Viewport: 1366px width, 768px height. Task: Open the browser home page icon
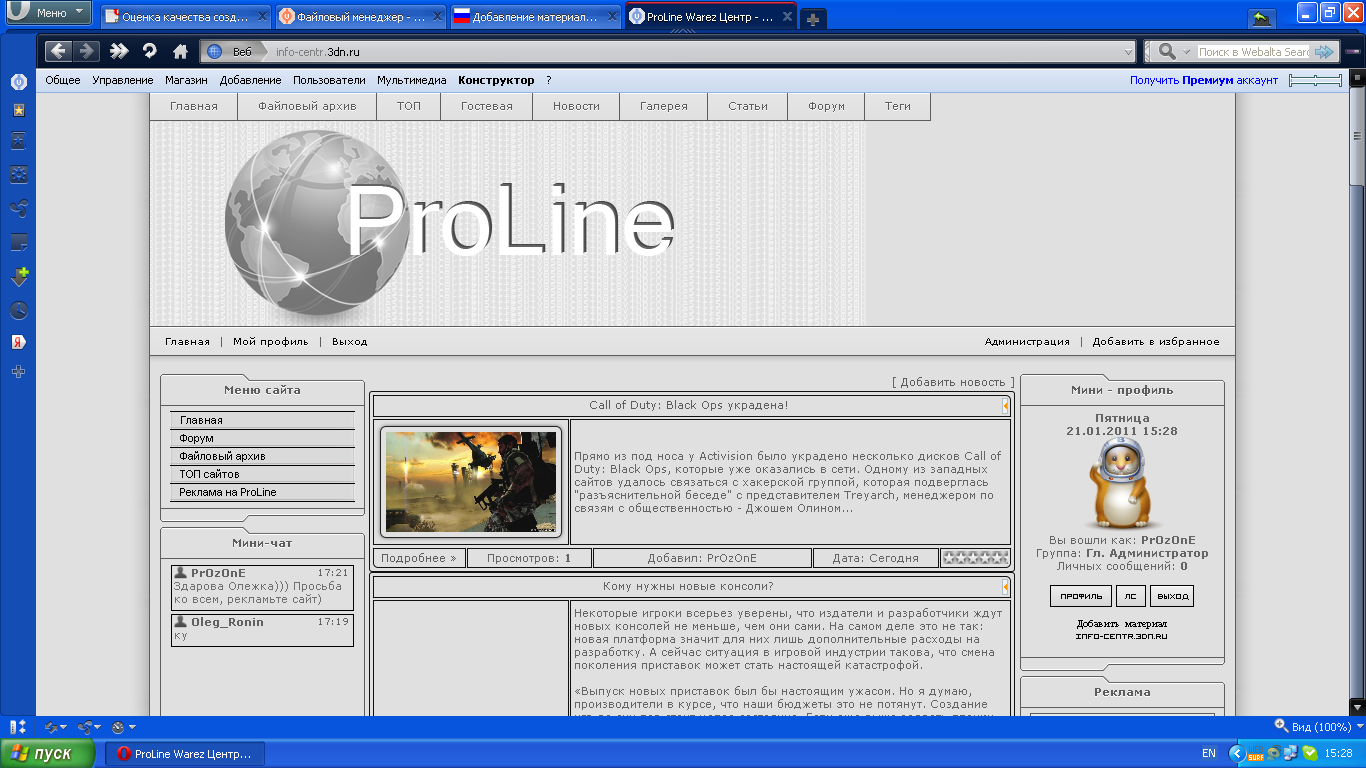(180, 51)
